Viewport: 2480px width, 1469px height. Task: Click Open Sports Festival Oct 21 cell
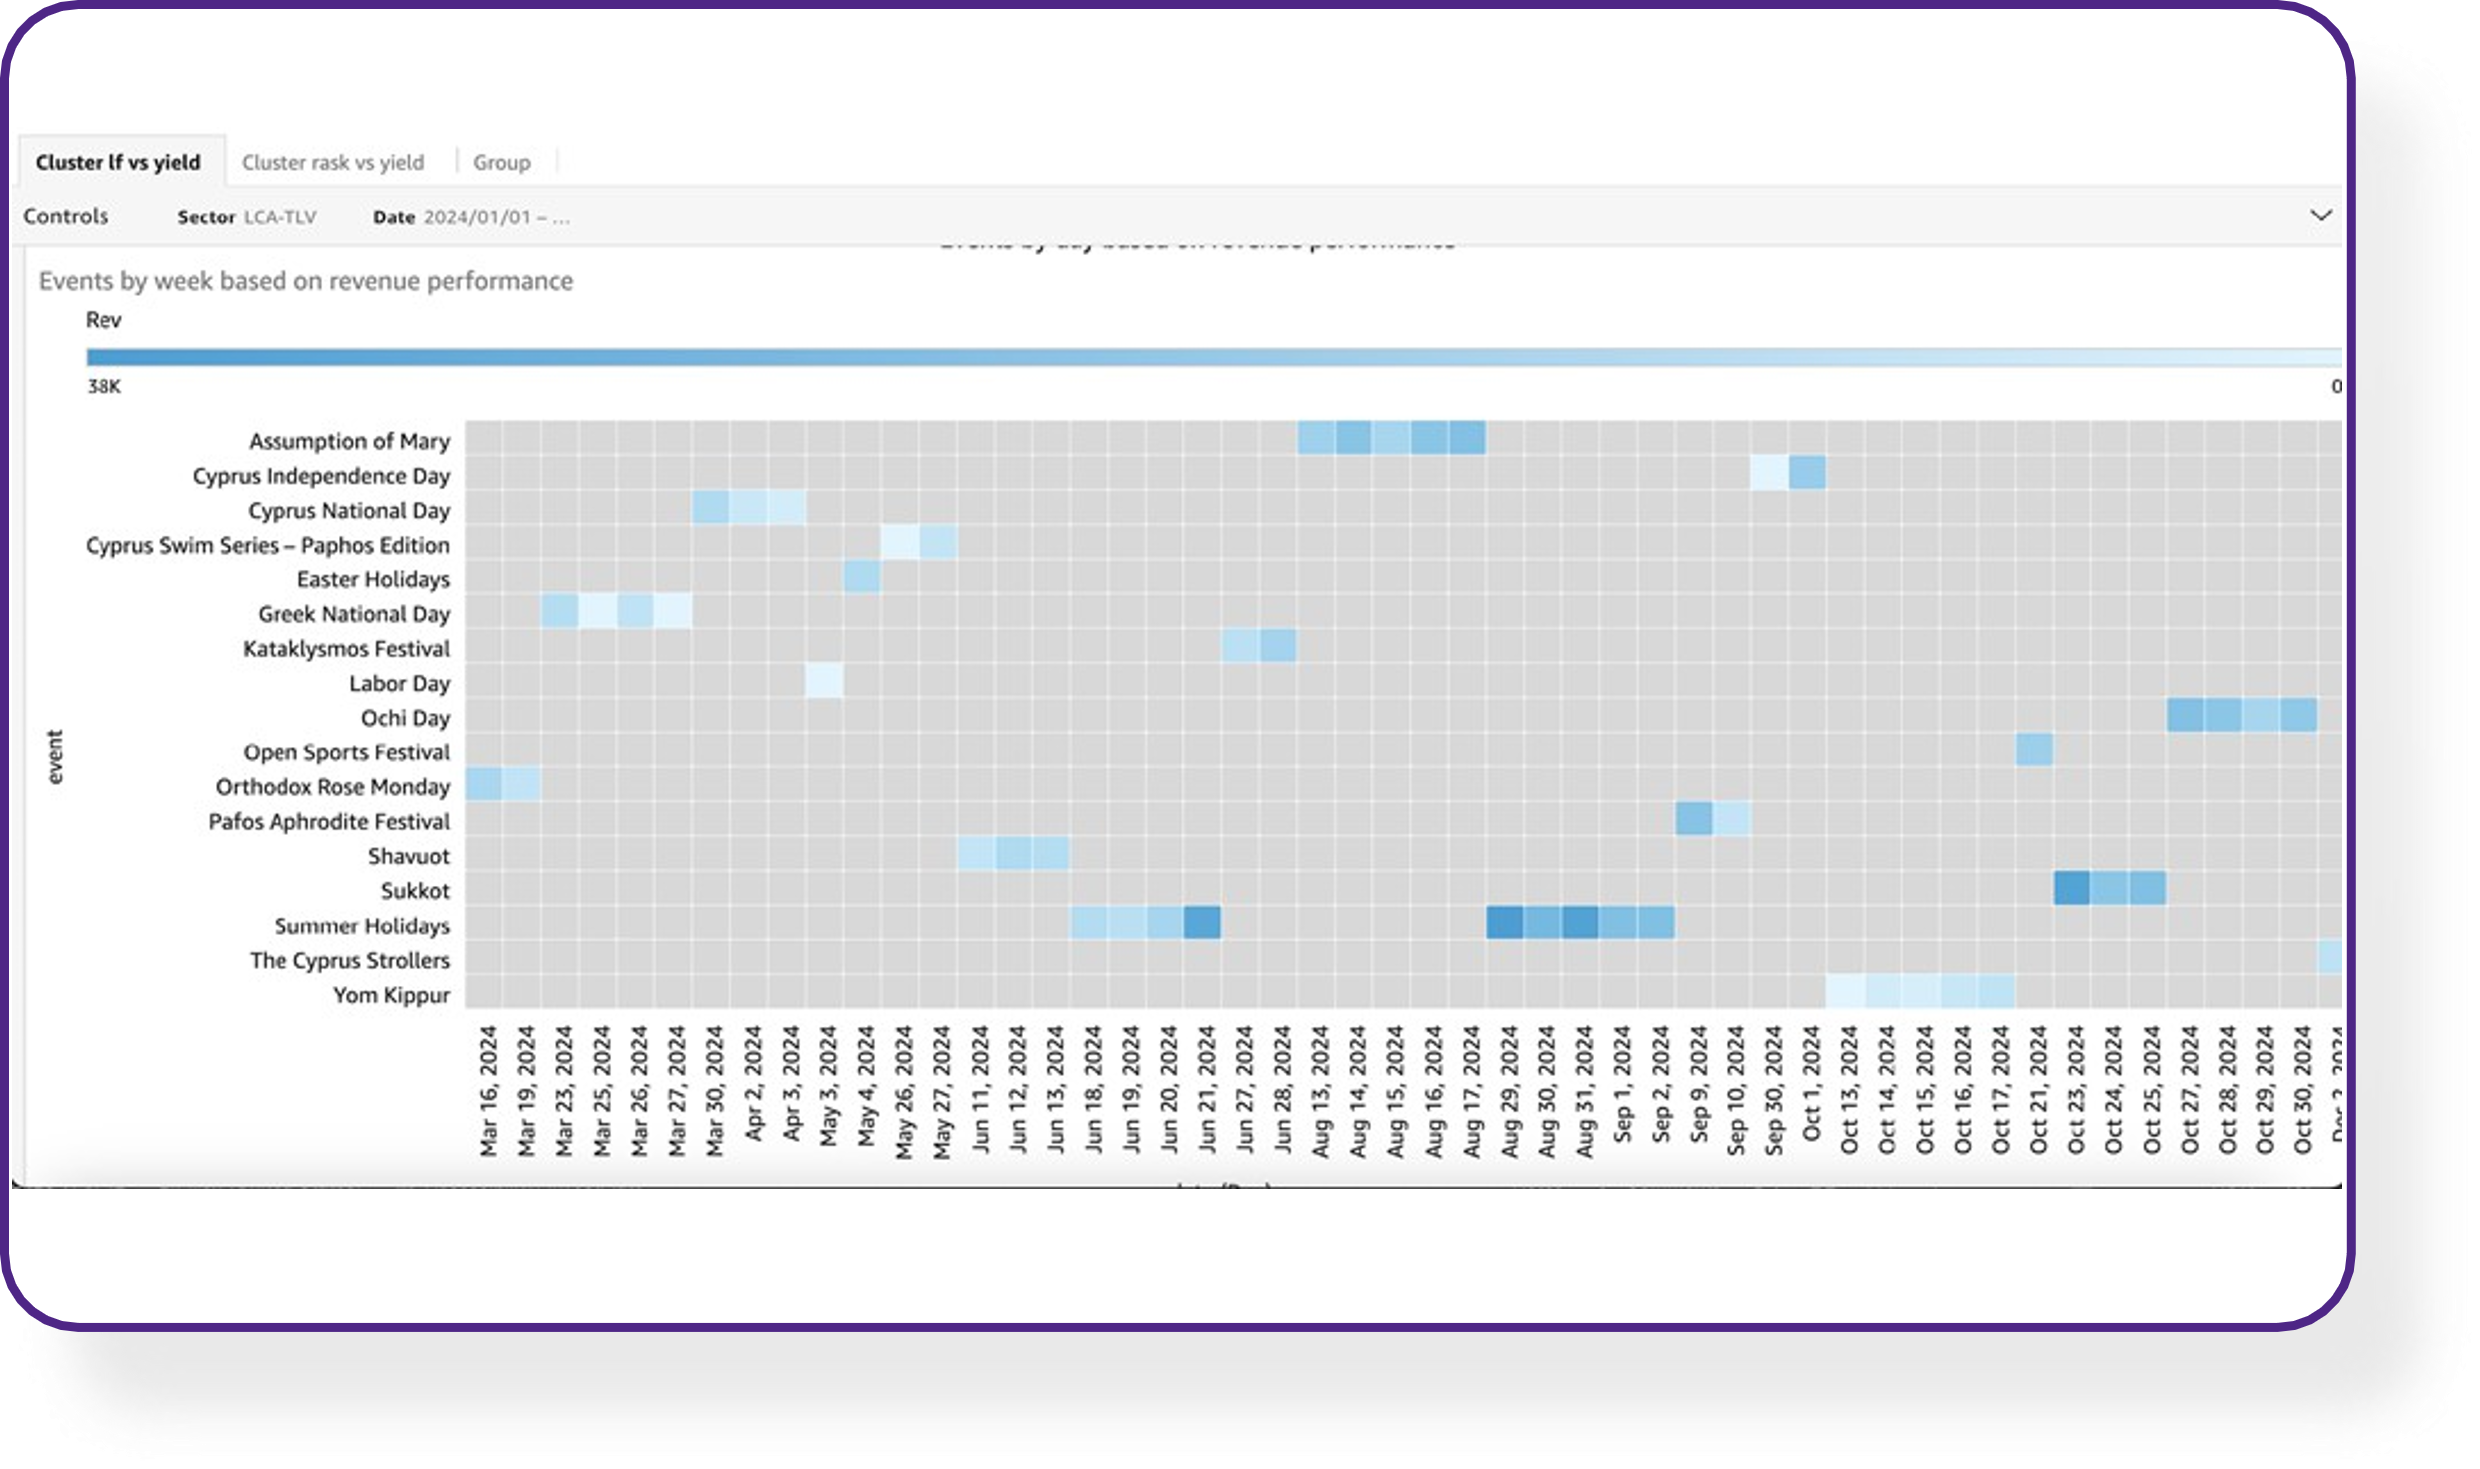2034,750
